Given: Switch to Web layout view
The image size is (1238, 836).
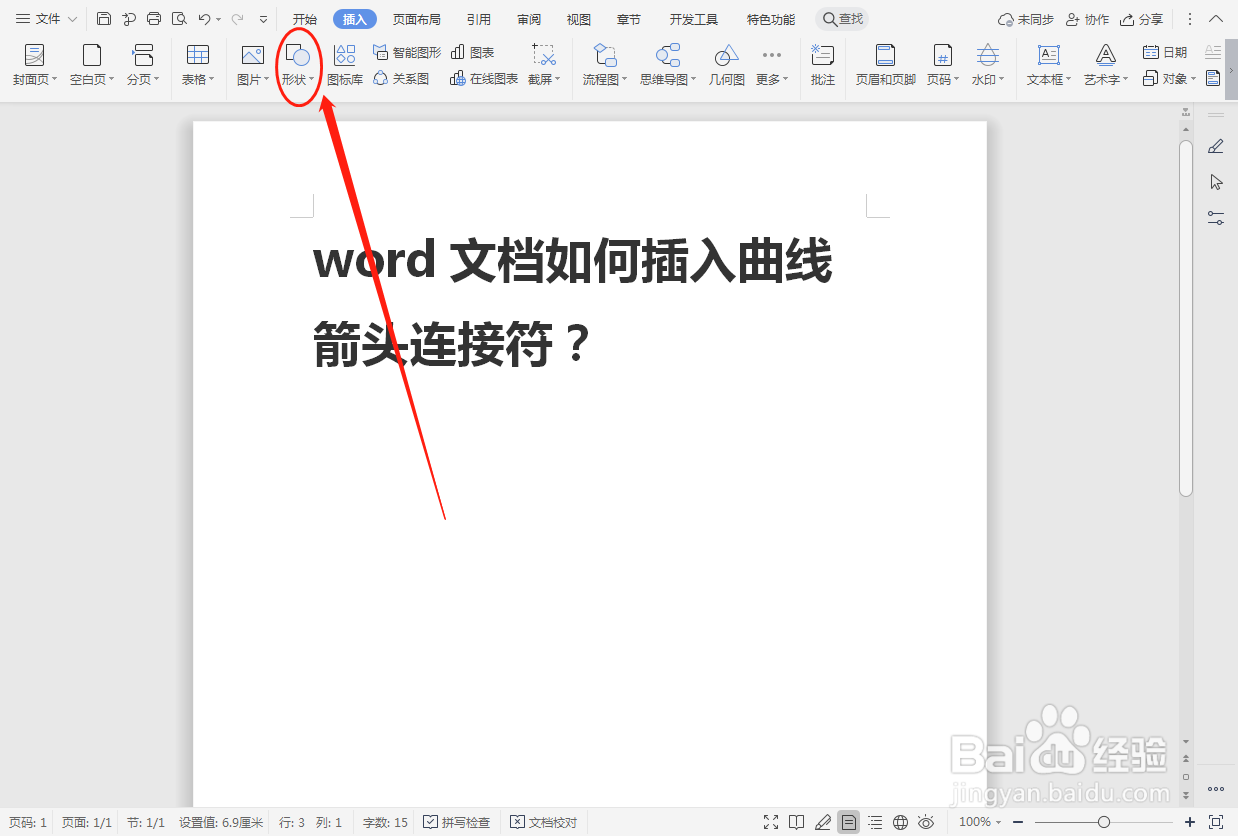Looking at the screenshot, I should tap(900, 822).
